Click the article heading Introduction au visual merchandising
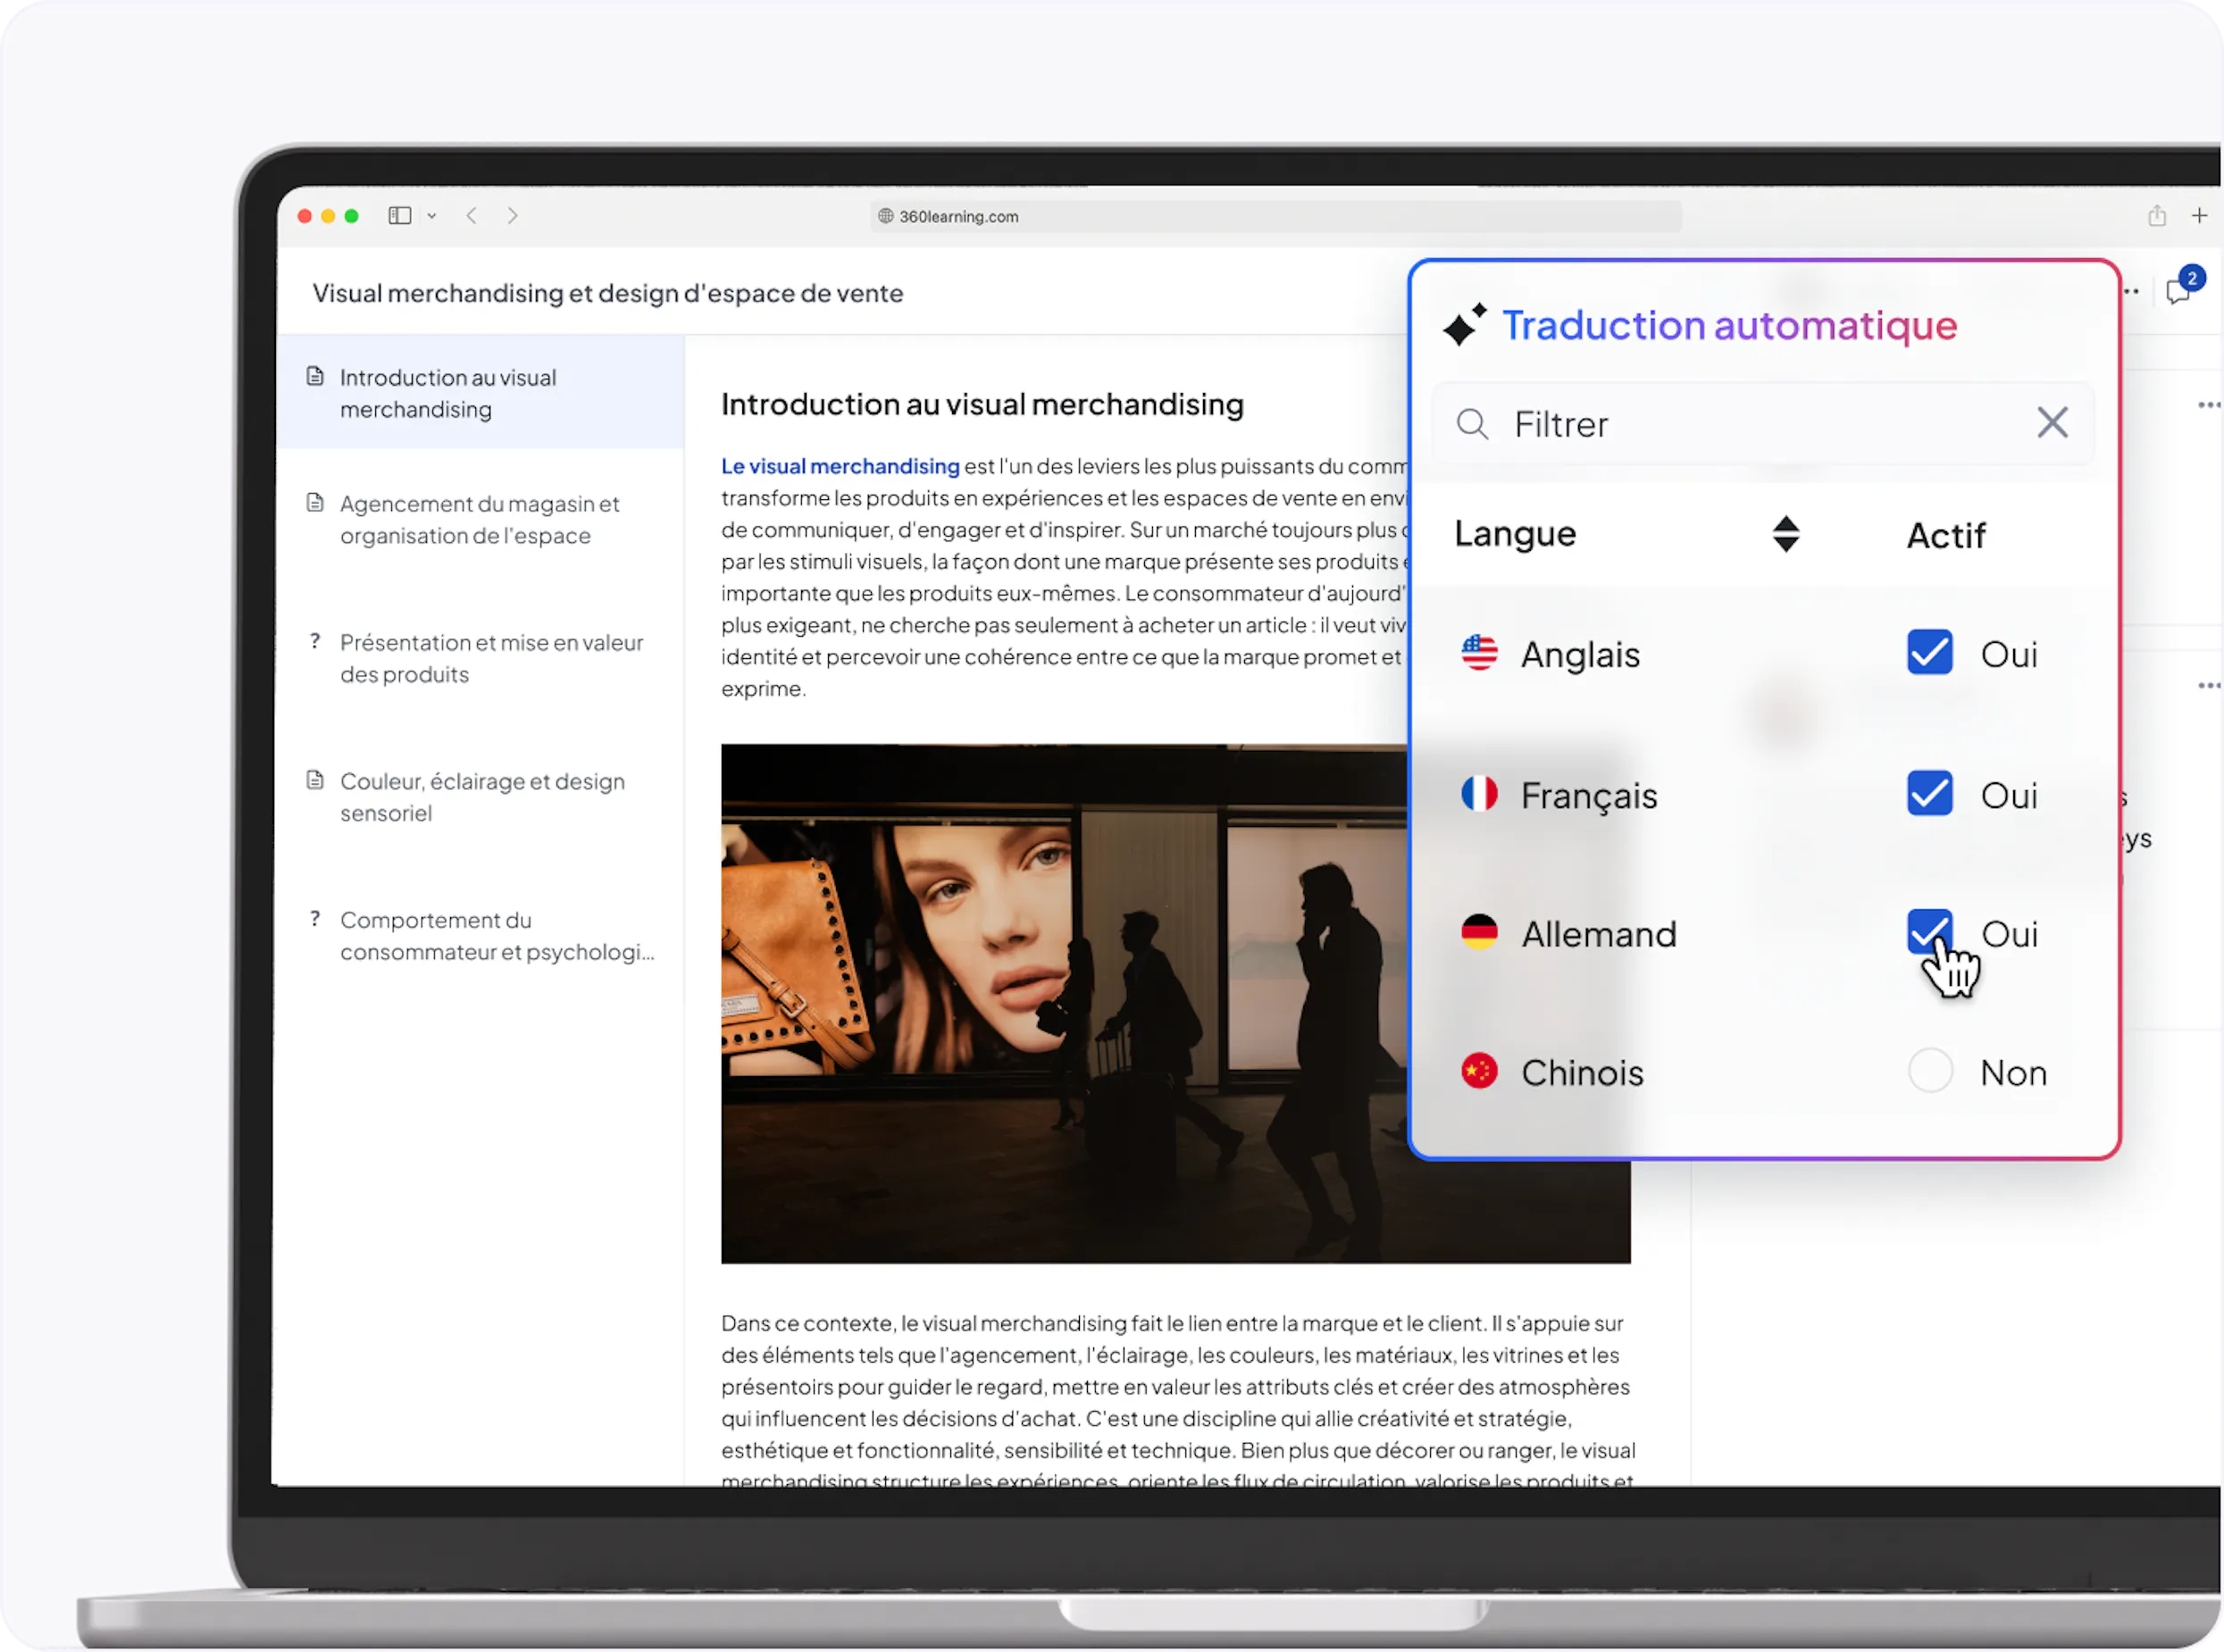 (982, 404)
